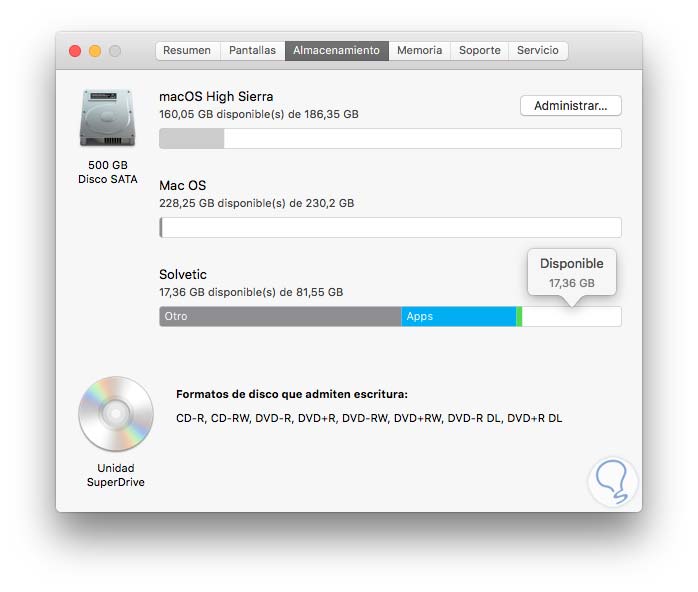Minimize the window with the yellow button
Screen dimensions: 698x592
[95, 51]
